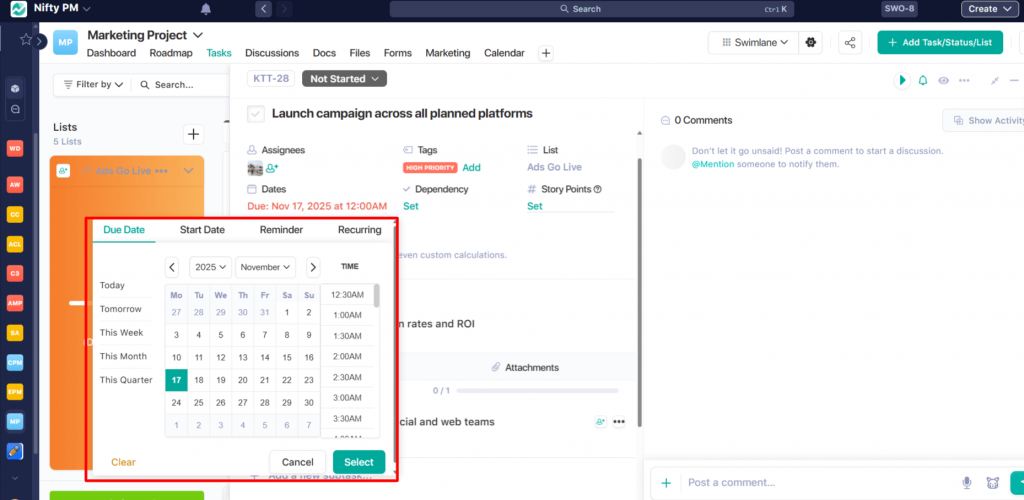Expand the year 2025 dropdown
The height and width of the screenshot is (500, 1024).
[210, 267]
